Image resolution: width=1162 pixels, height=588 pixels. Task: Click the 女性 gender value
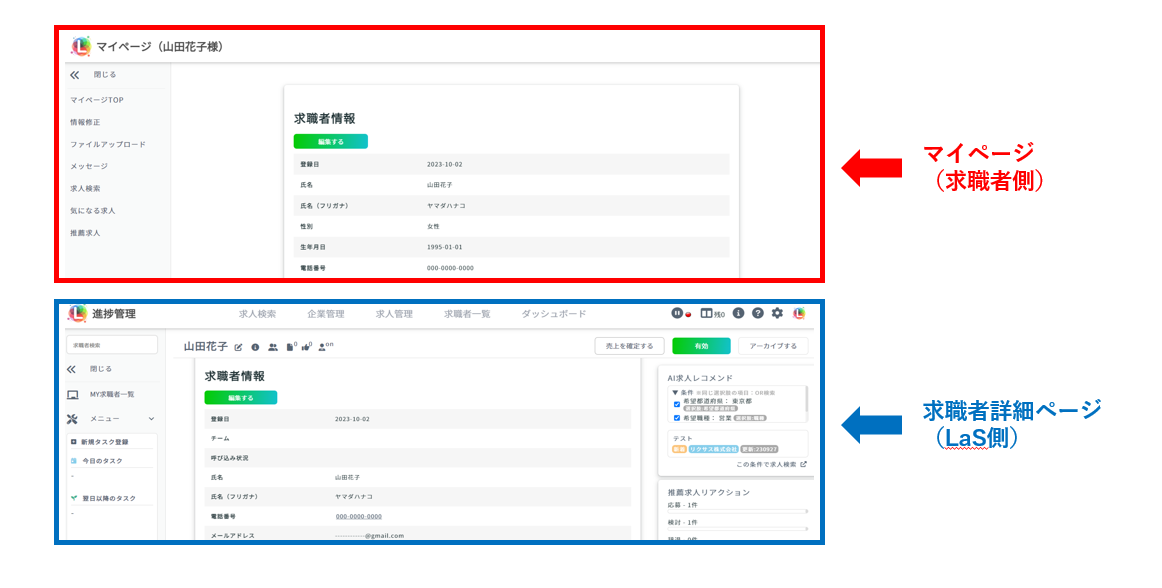[x=434, y=226]
